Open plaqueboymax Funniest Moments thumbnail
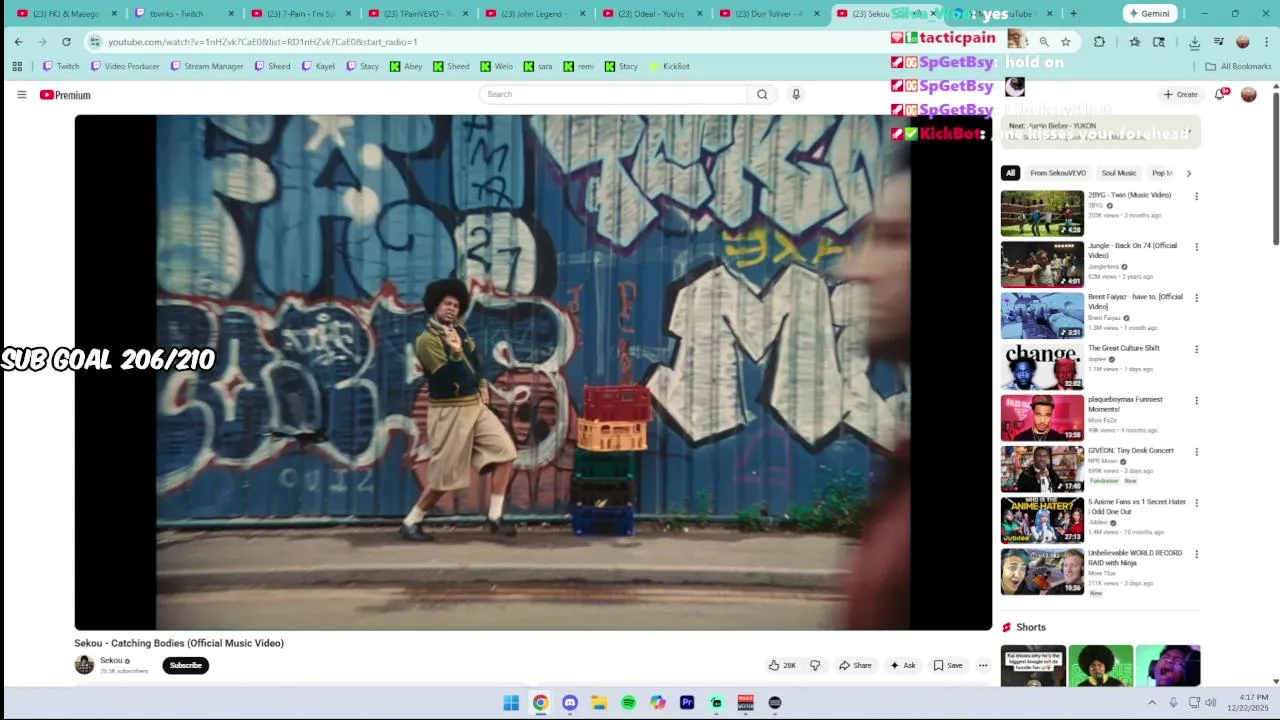 point(1042,418)
